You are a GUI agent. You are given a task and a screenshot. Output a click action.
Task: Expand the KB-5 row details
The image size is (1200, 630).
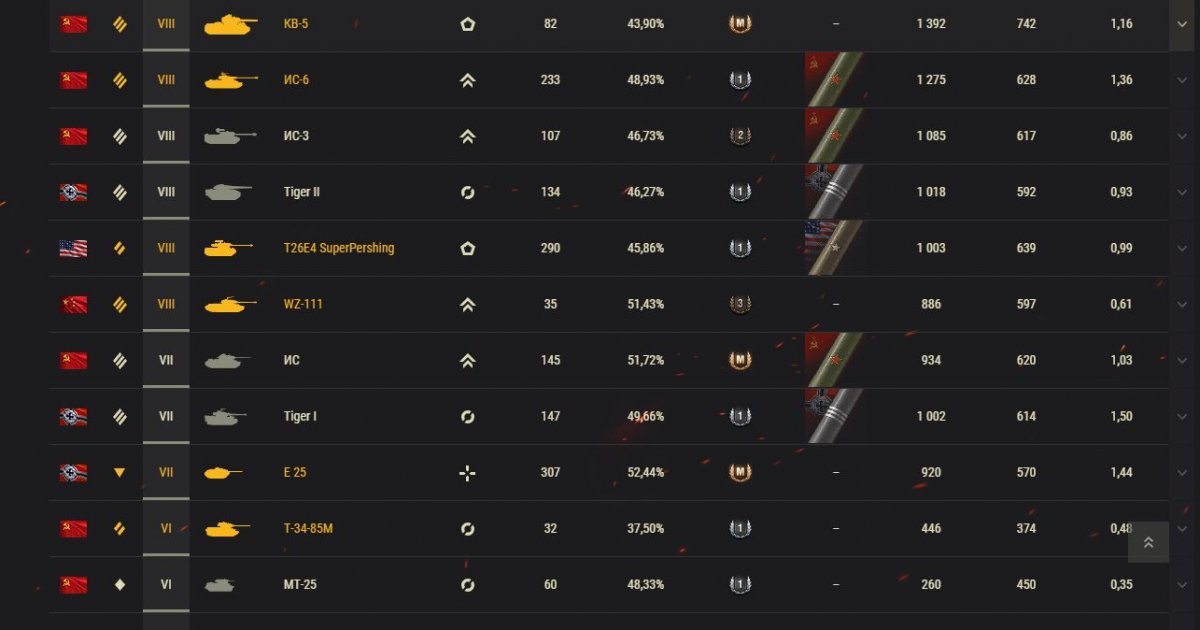(1182, 24)
